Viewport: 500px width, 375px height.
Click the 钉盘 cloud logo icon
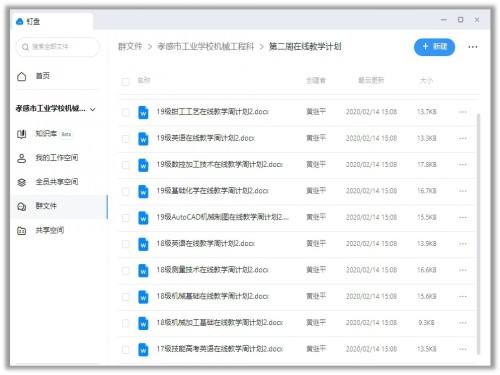click(x=20, y=21)
